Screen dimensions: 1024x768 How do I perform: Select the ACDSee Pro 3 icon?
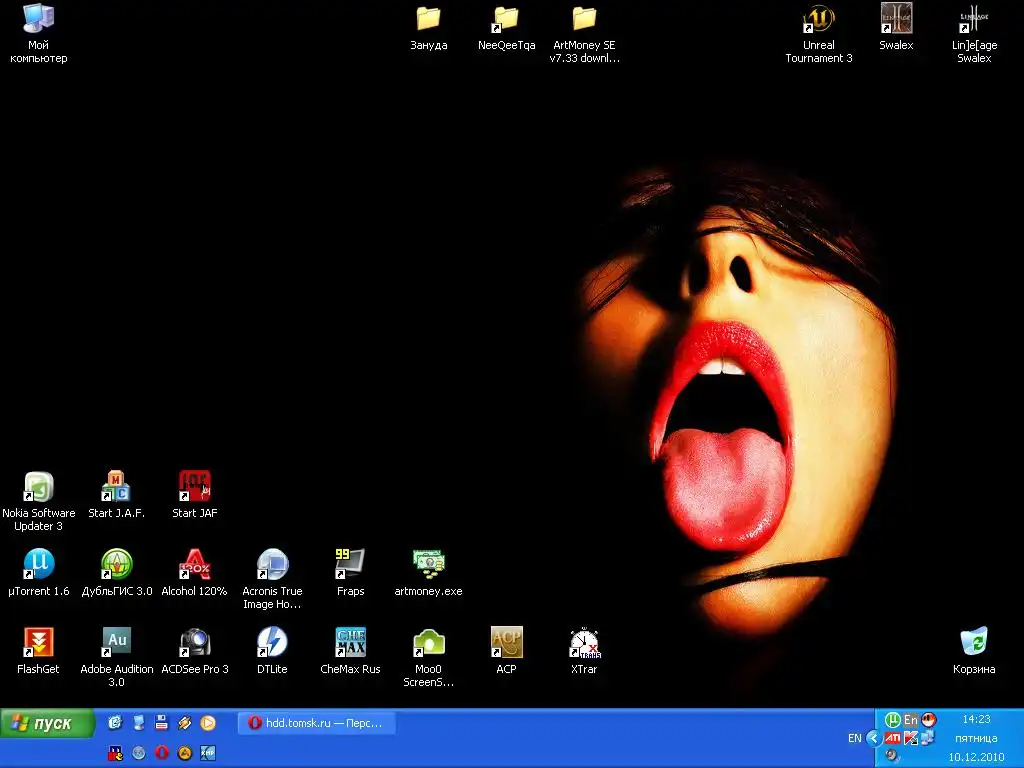tap(194, 642)
